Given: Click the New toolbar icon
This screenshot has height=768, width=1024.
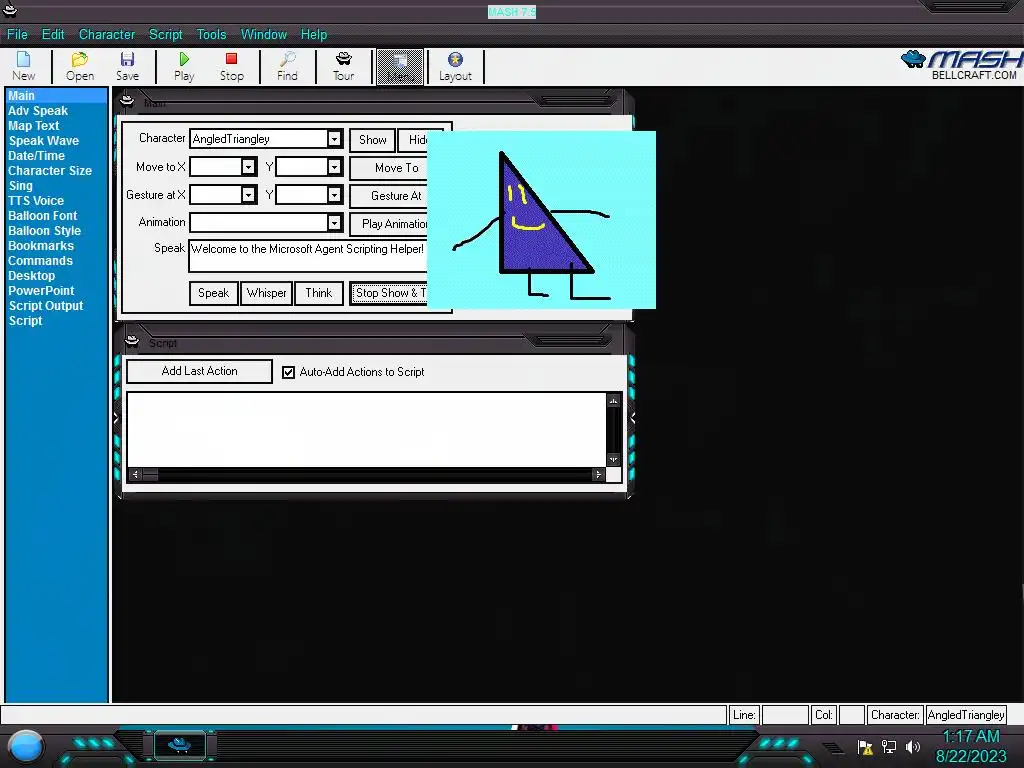Looking at the screenshot, I should point(24,67).
